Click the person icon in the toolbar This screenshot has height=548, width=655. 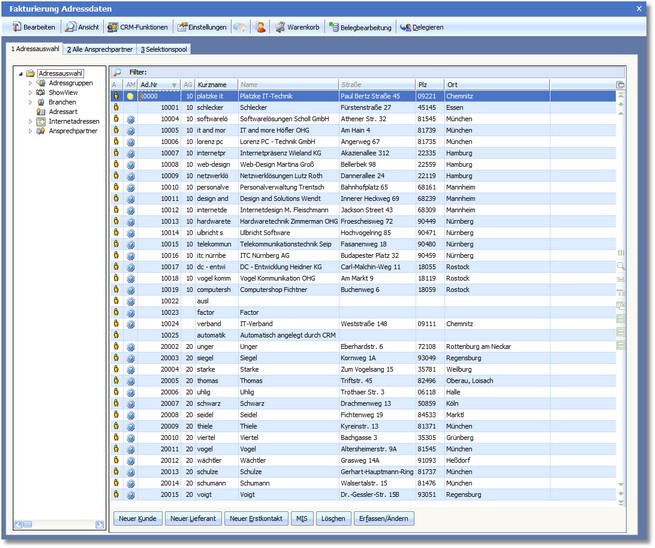[260, 27]
